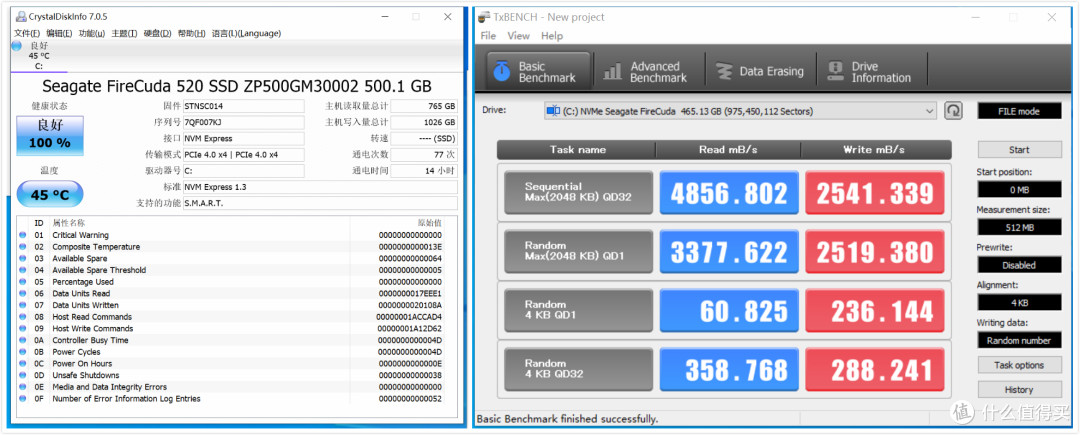Click the transfer mode PCIe 4.0 x4 field
1080x435 pixels.
point(243,155)
